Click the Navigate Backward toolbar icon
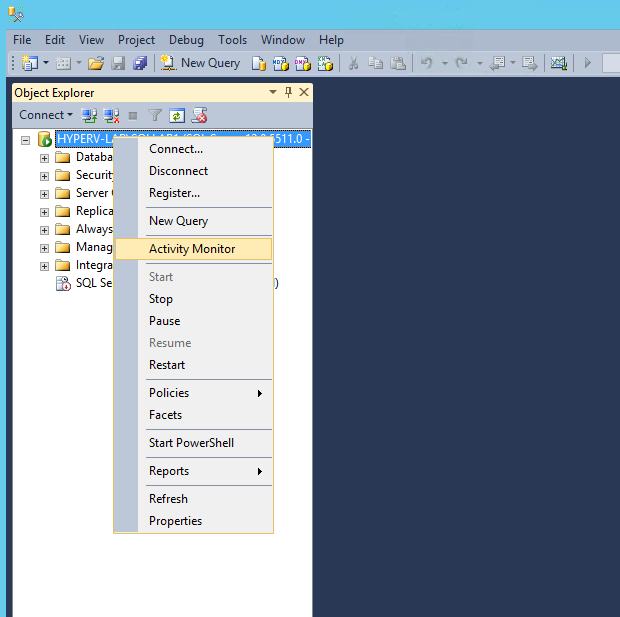The height and width of the screenshot is (617, 620). click(x=497, y=63)
